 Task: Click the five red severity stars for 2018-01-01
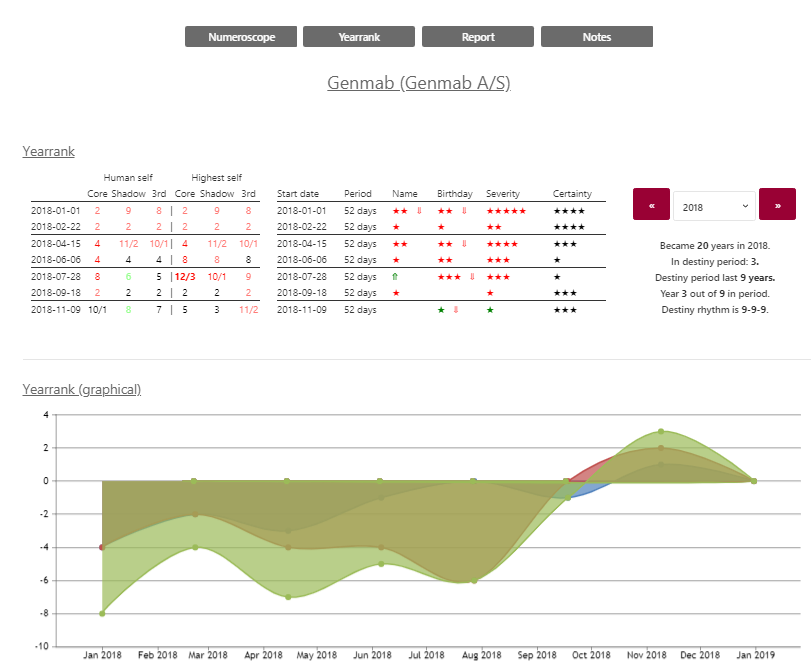pyautogui.click(x=506, y=211)
